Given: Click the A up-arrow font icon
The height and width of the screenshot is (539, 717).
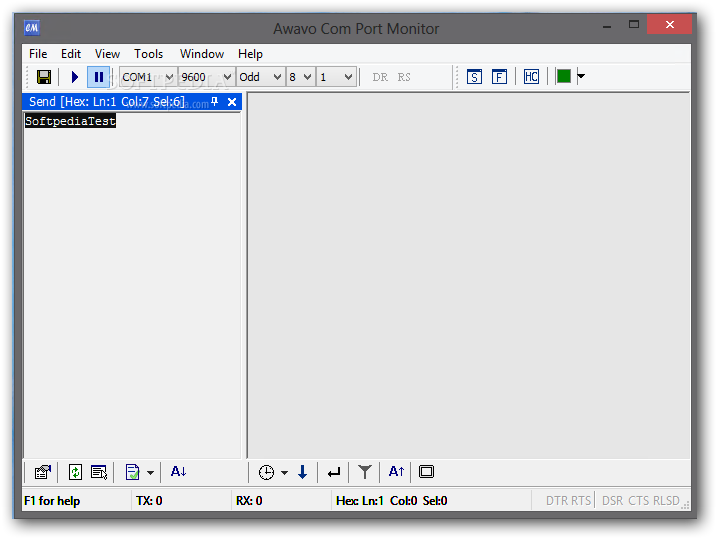Looking at the screenshot, I should click(x=396, y=471).
